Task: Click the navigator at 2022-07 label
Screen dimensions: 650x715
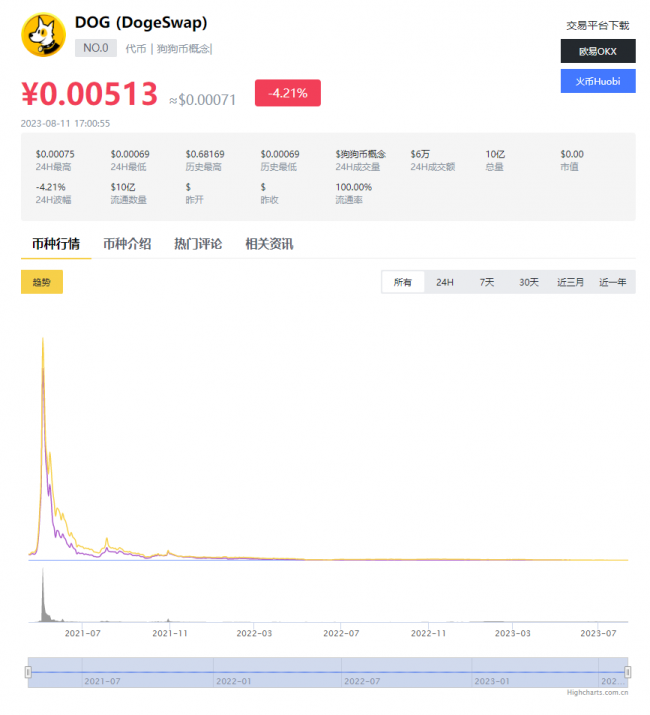Action: pos(362,681)
